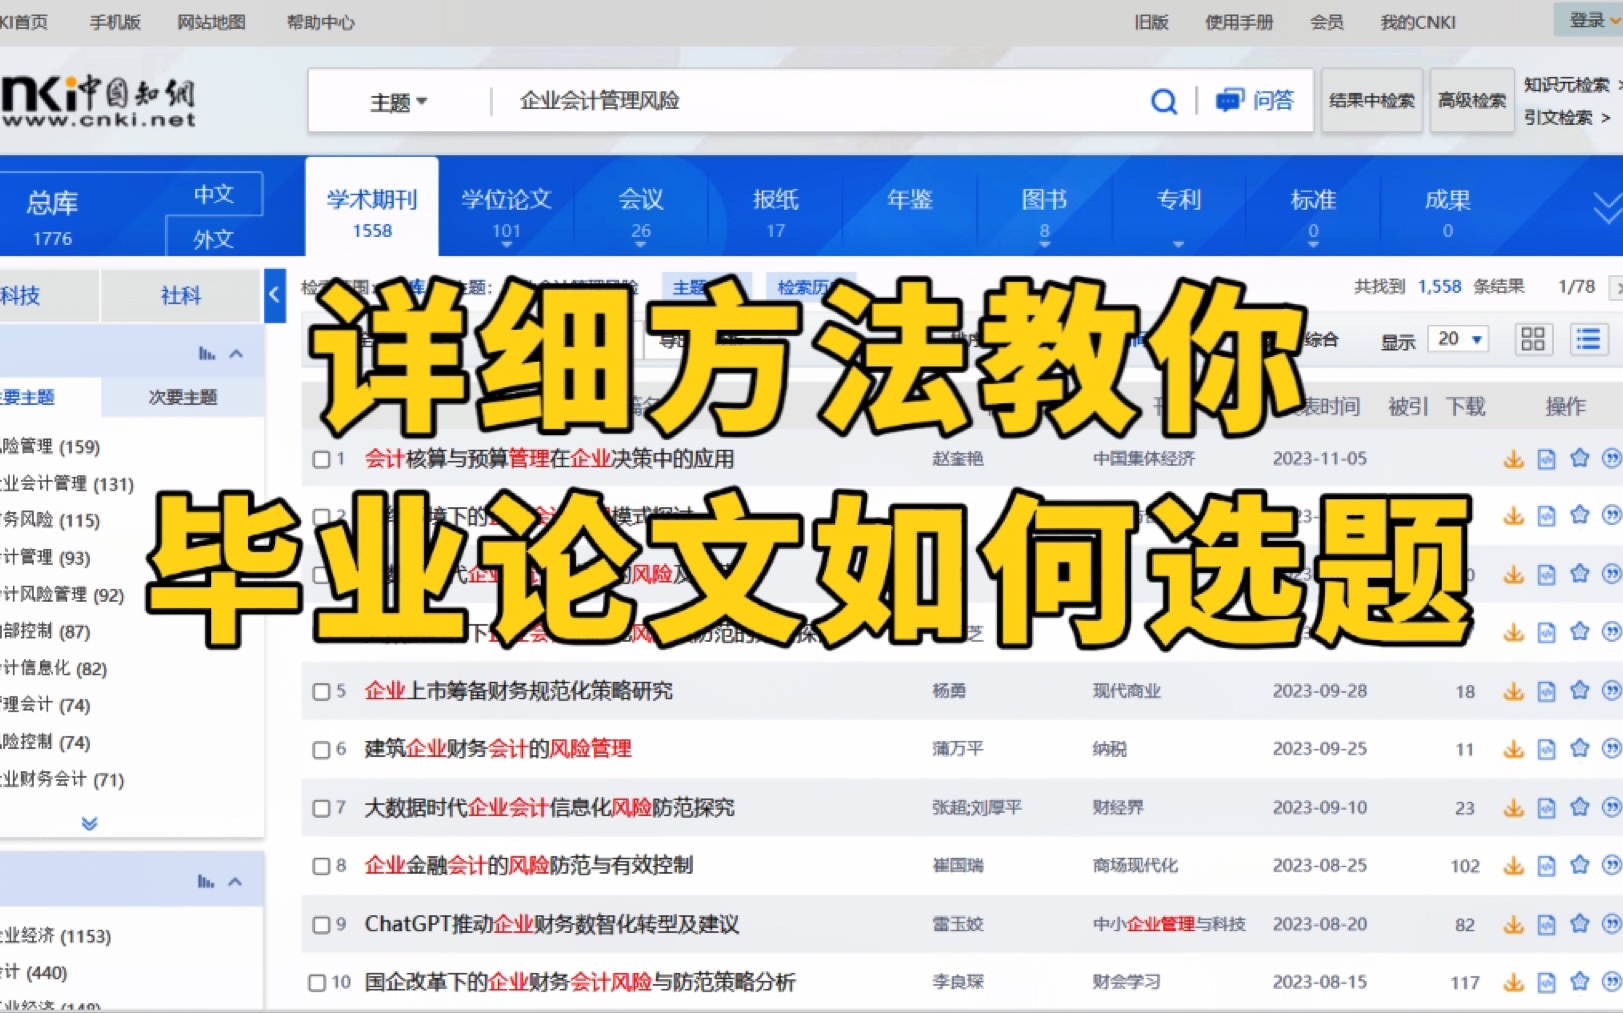Open 知识元检索 link
This screenshot has height=1013, width=1623.
pyautogui.click(x=1567, y=84)
